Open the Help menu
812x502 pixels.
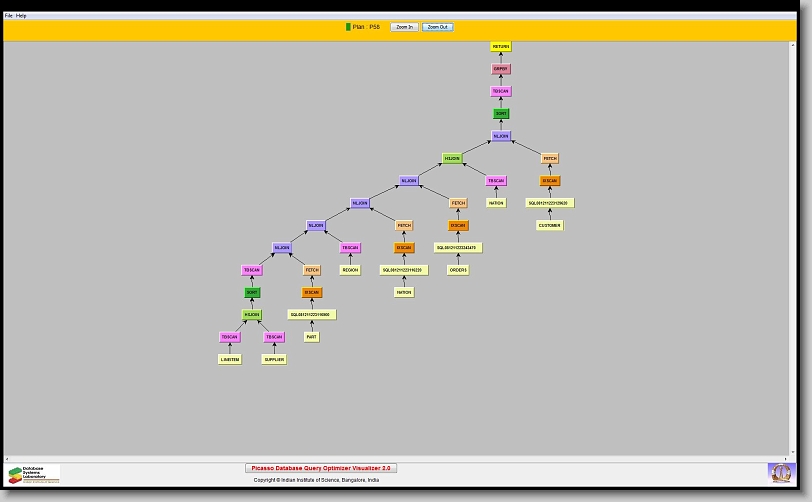click(22, 16)
